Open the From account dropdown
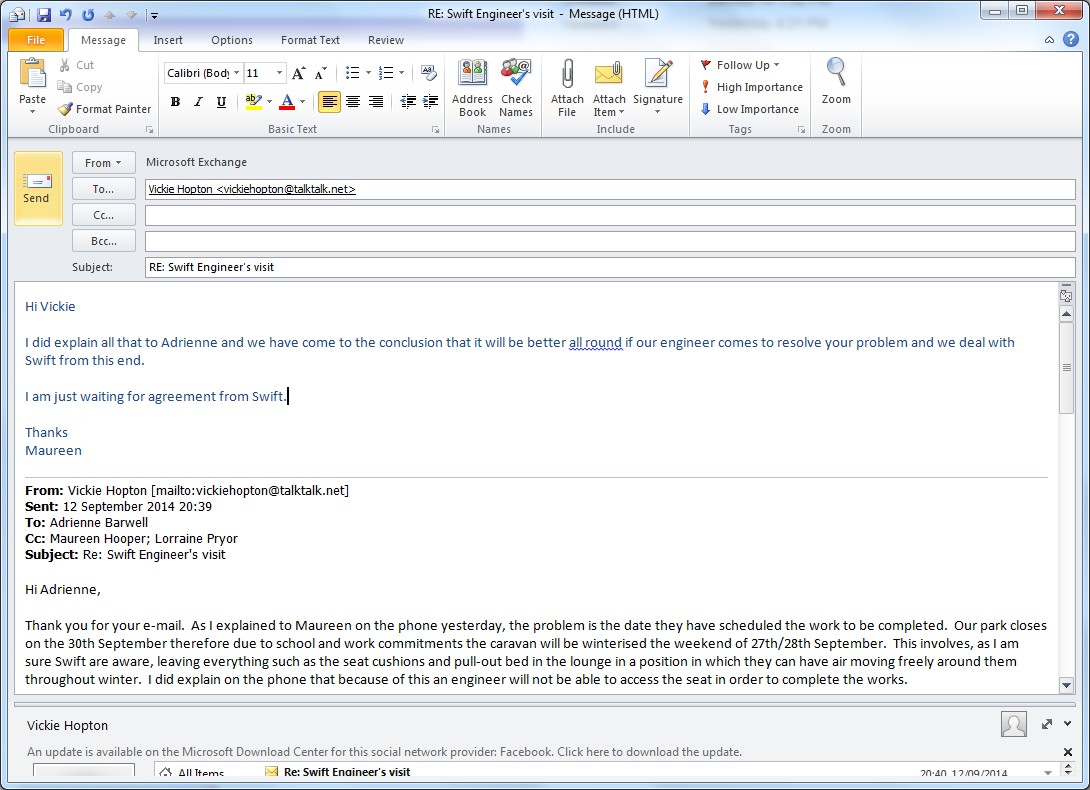The image size is (1090, 790). [x=104, y=163]
